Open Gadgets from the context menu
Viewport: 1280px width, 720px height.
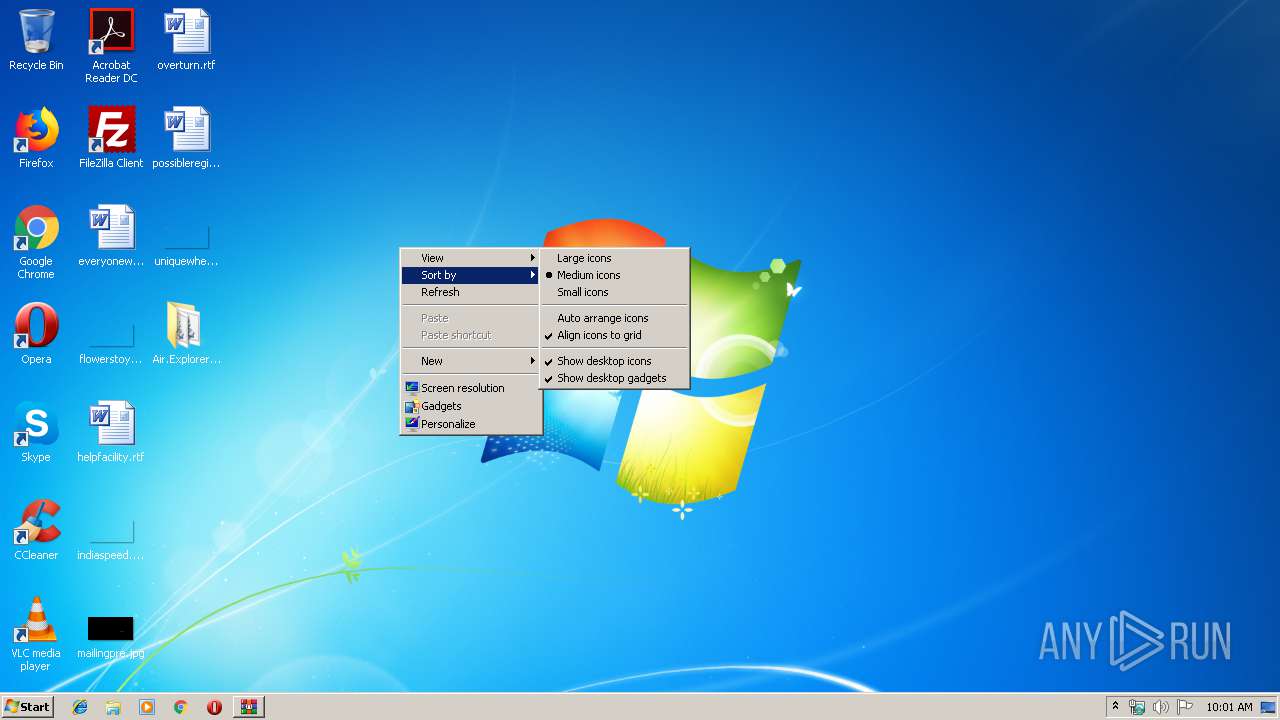pyautogui.click(x=470, y=406)
